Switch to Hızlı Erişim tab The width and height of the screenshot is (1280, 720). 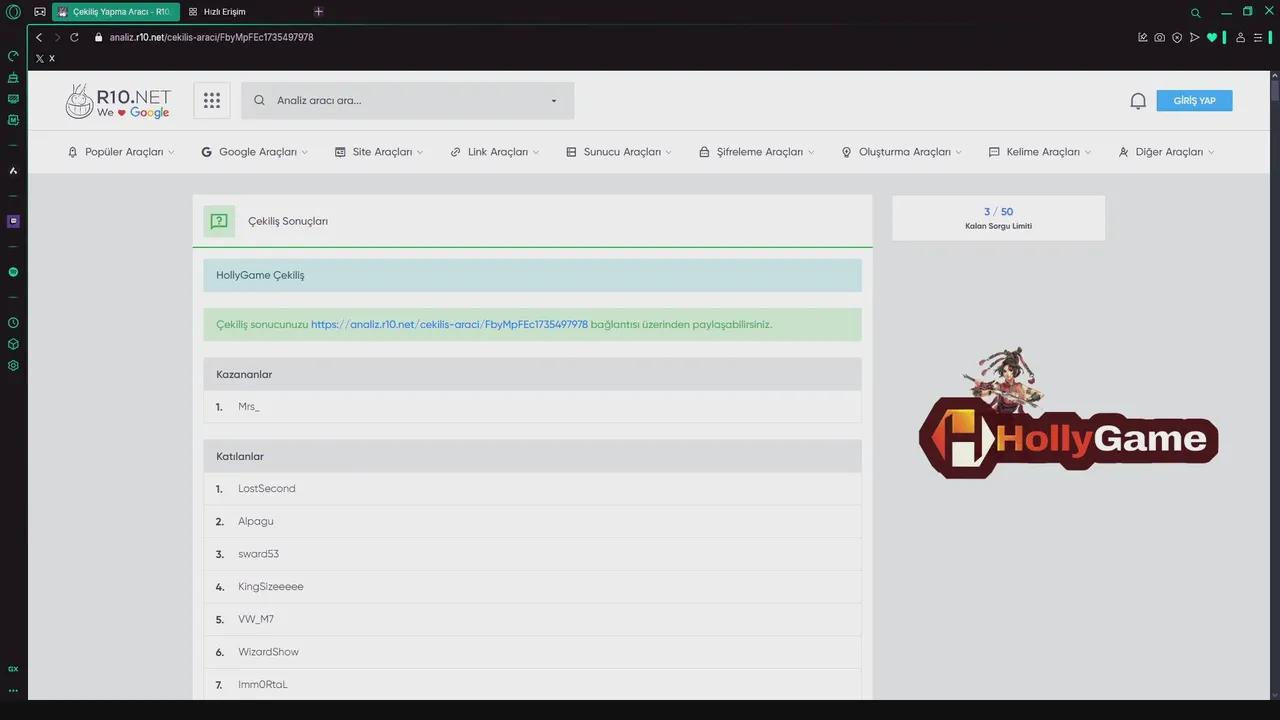tap(218, 12)
